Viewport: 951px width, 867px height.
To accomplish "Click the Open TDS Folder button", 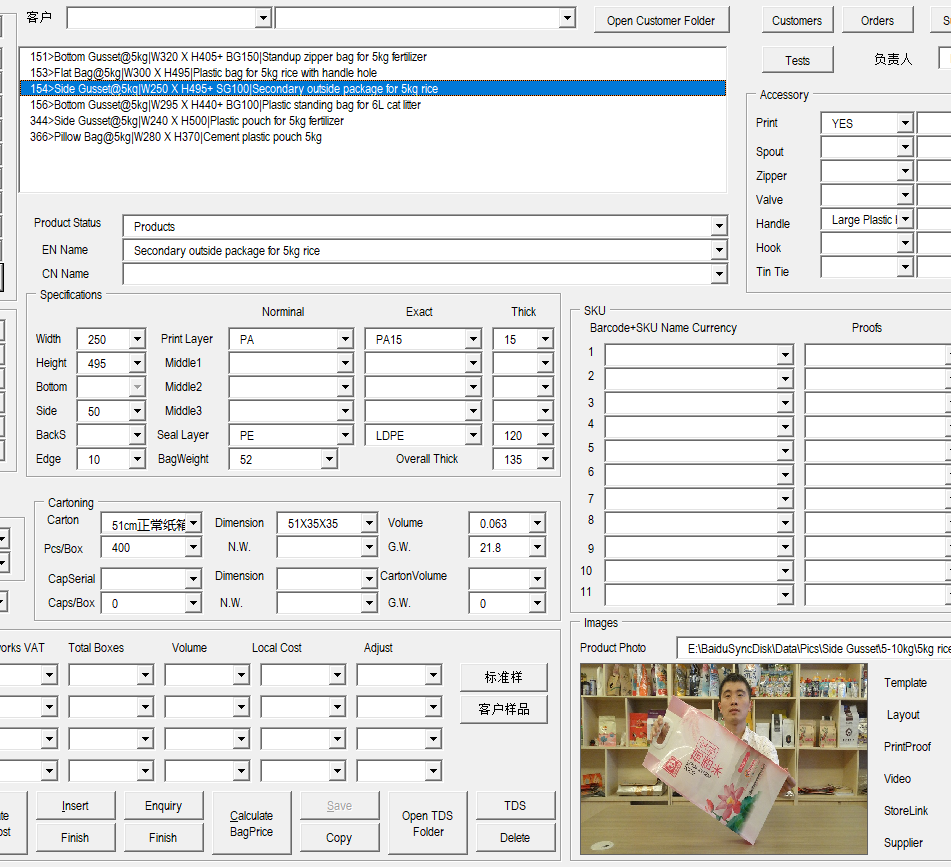I will 428,823.
